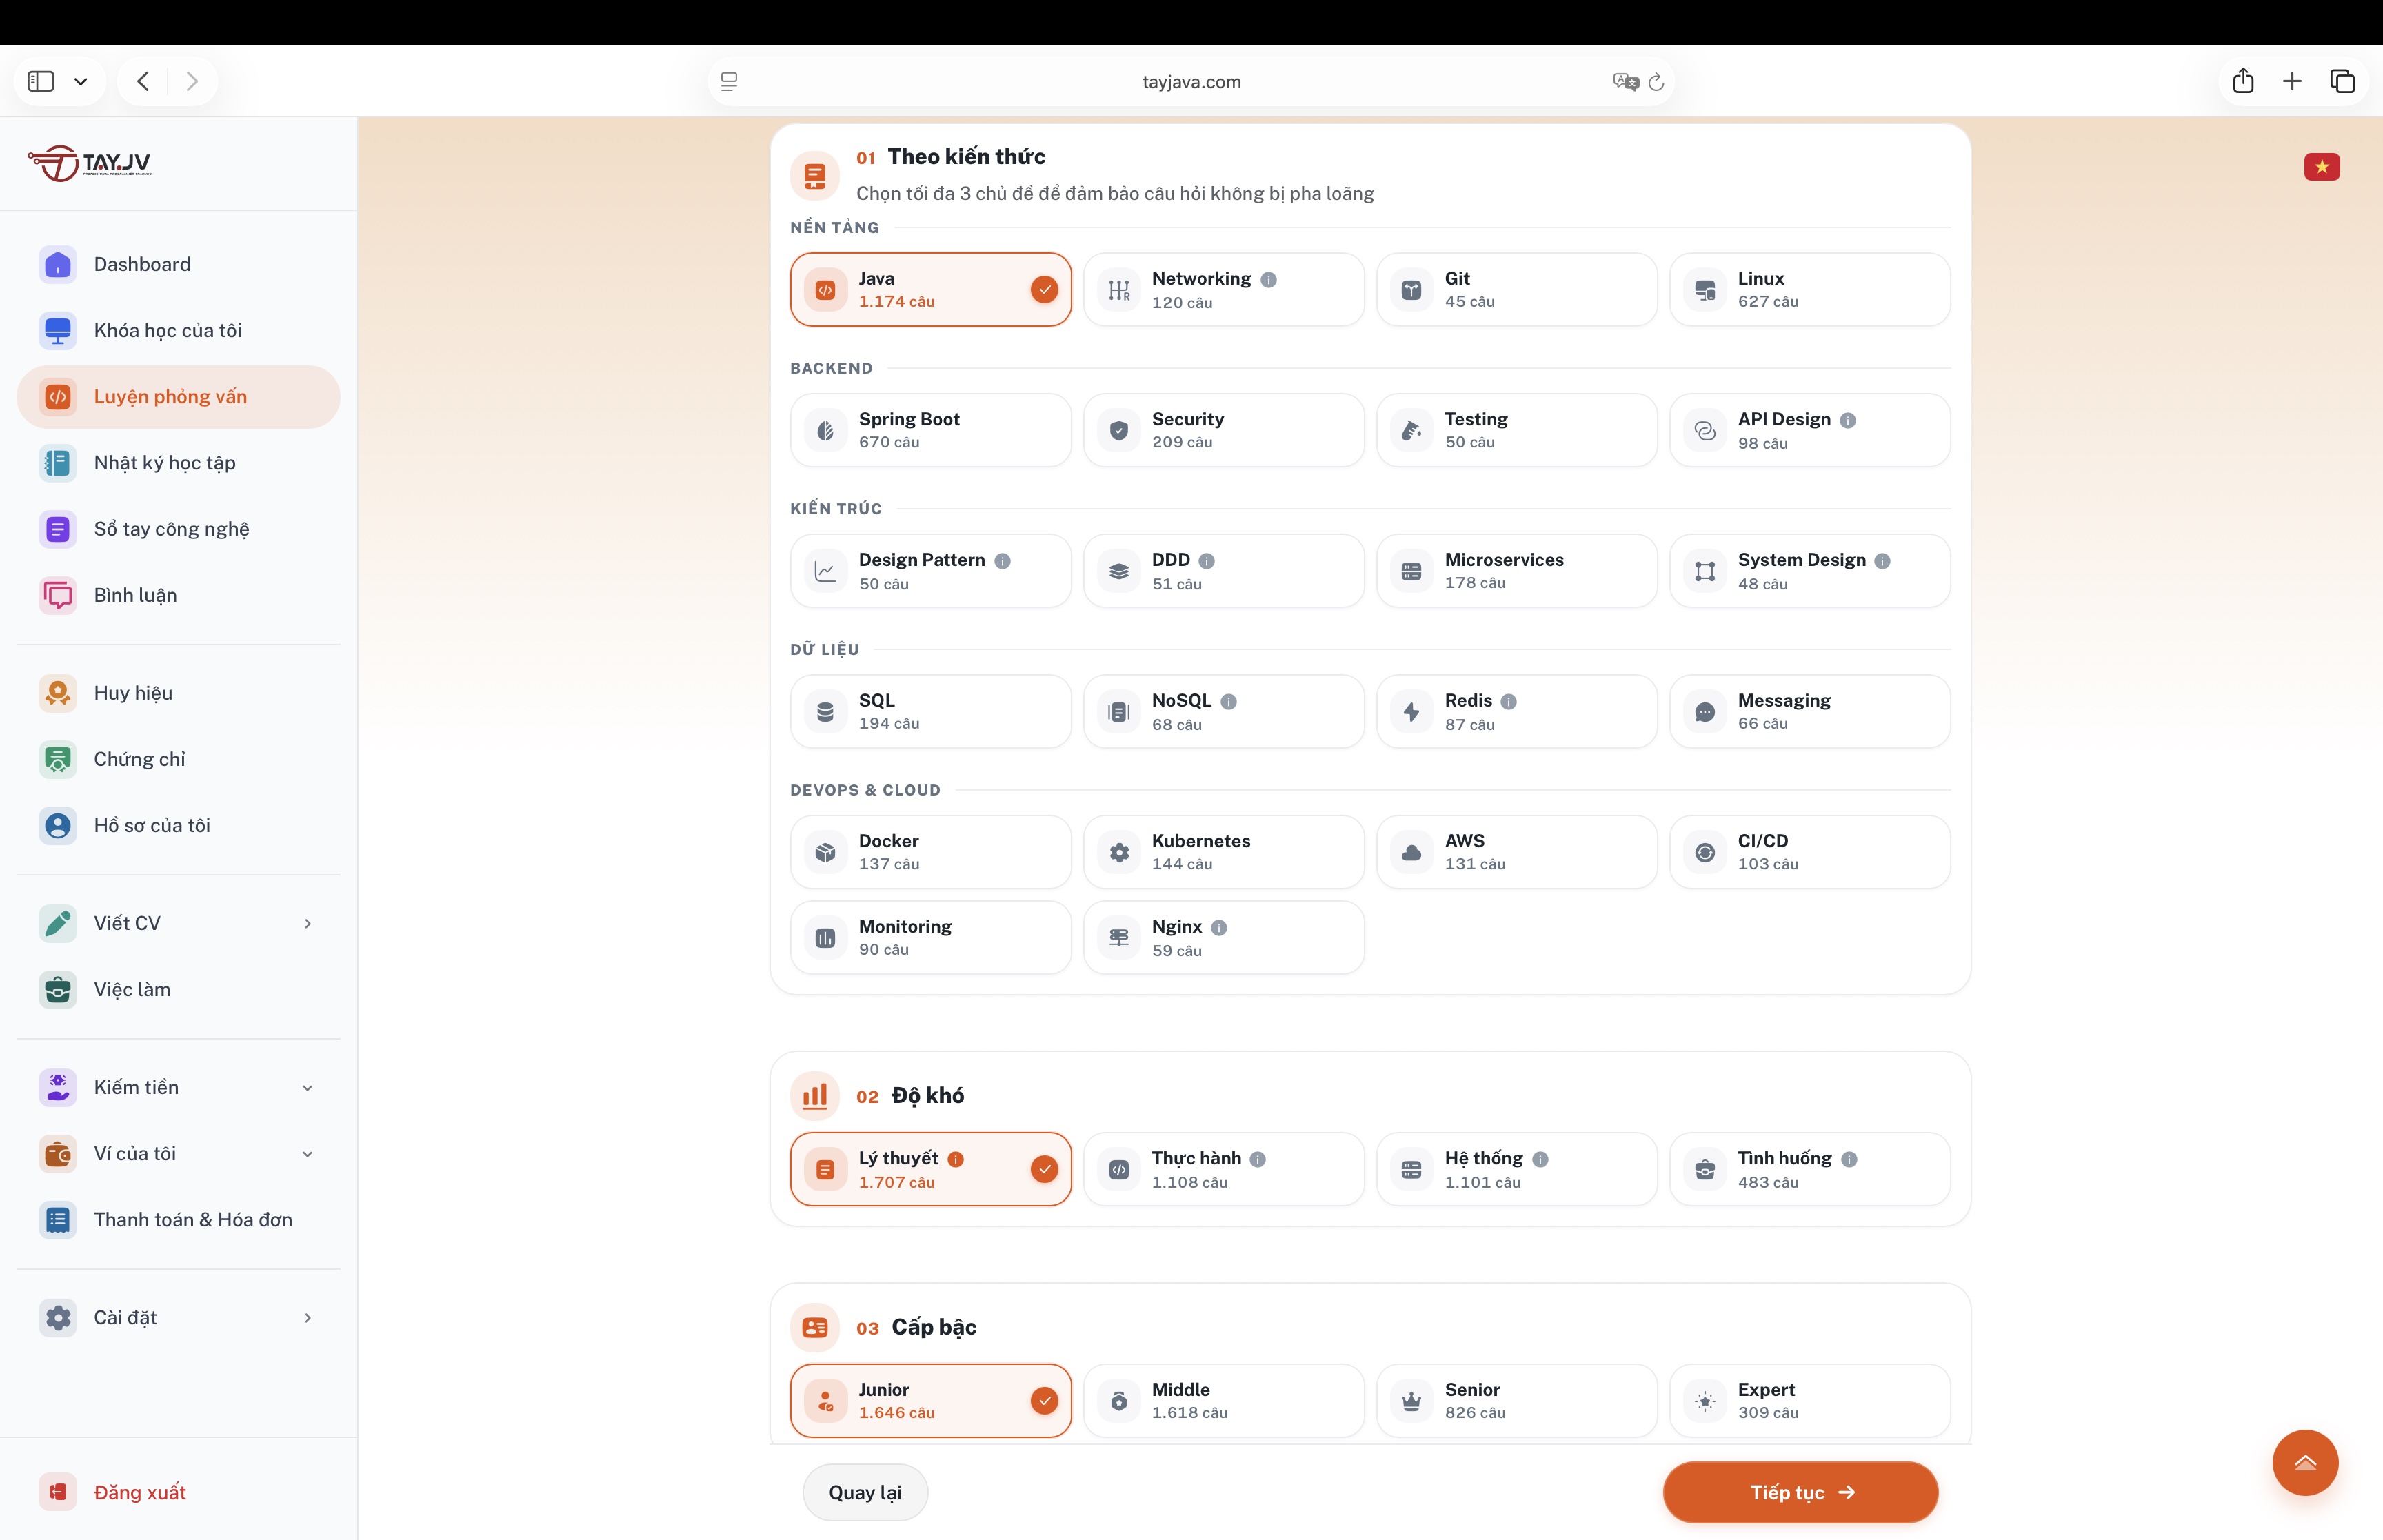Click the scroll-to-top arrow button

click(x=2305, y=1462)
